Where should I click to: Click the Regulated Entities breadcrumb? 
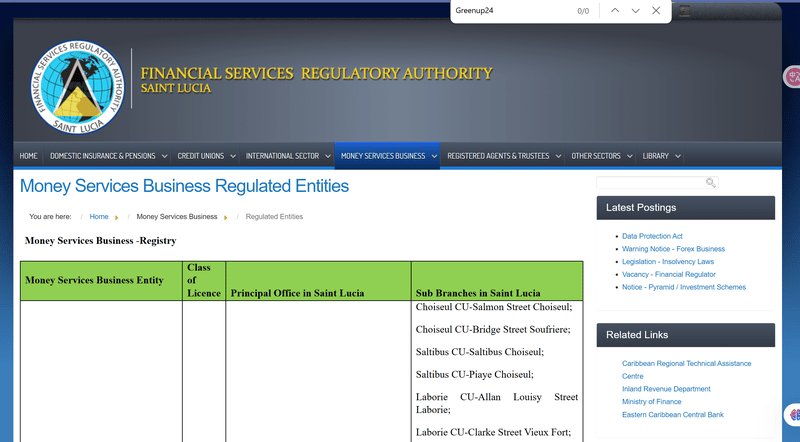coord(274,216)
